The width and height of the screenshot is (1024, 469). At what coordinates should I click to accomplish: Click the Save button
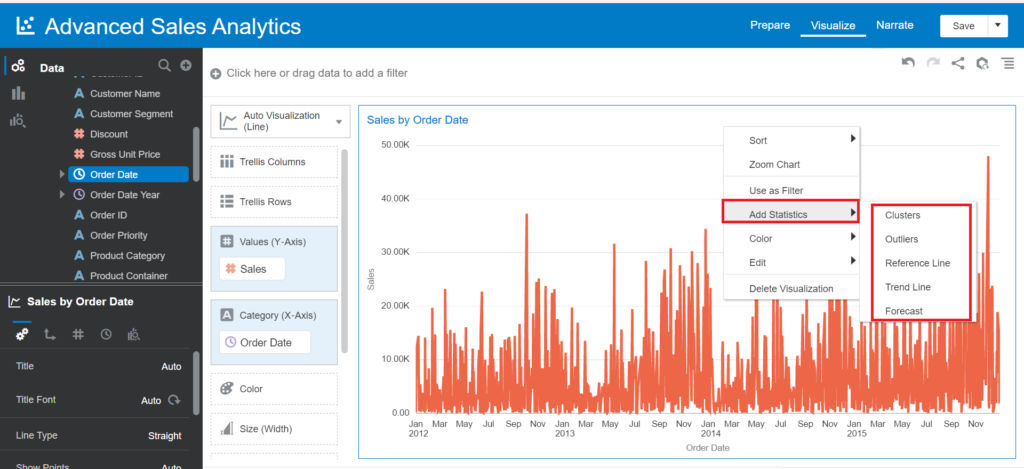963,25
